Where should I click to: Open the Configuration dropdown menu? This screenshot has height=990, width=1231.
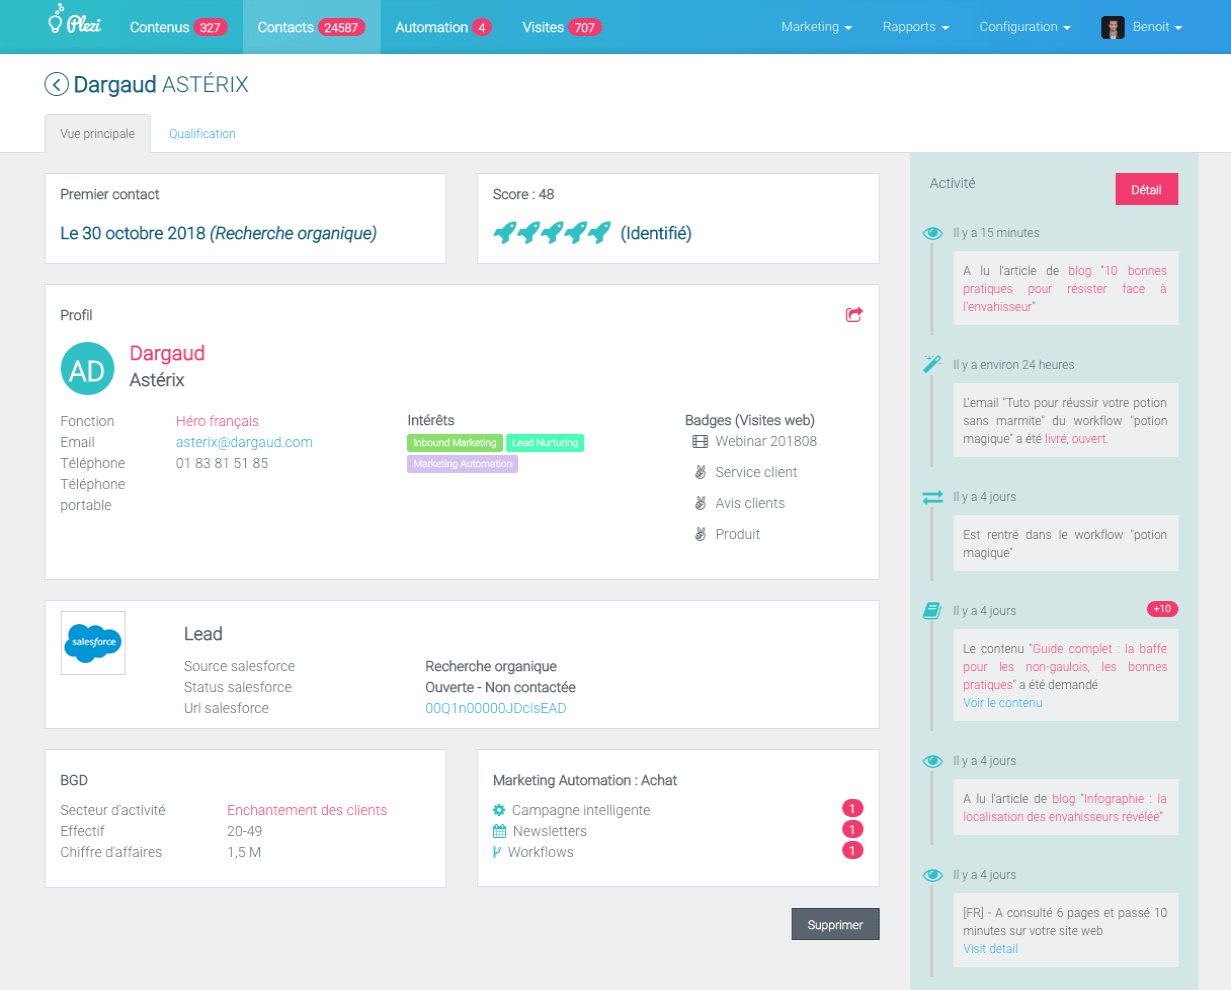pyautogui.click(x=1024, y=27)
